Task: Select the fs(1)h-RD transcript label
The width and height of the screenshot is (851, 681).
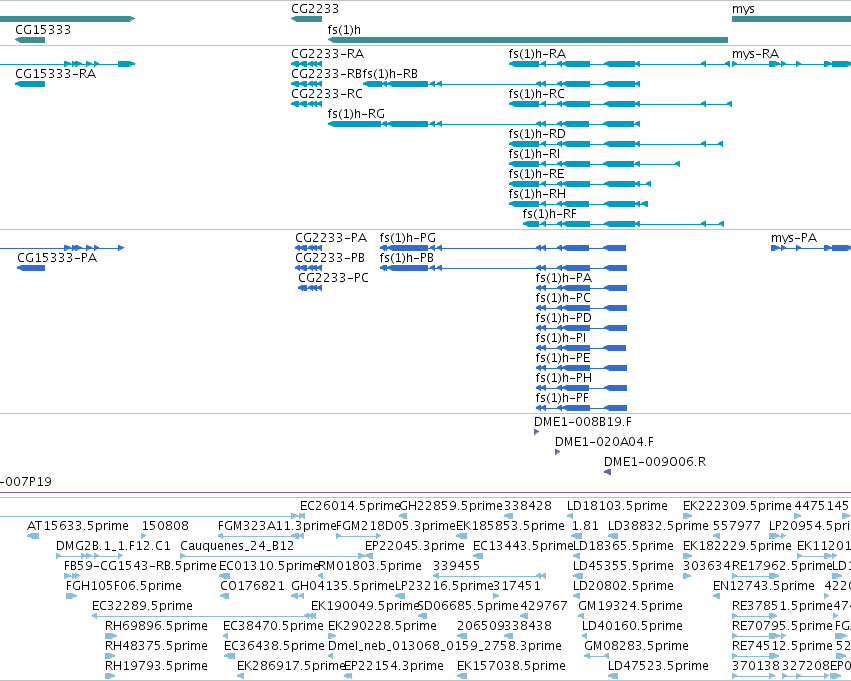Action: pyautogui.click(x=537, y=134)
